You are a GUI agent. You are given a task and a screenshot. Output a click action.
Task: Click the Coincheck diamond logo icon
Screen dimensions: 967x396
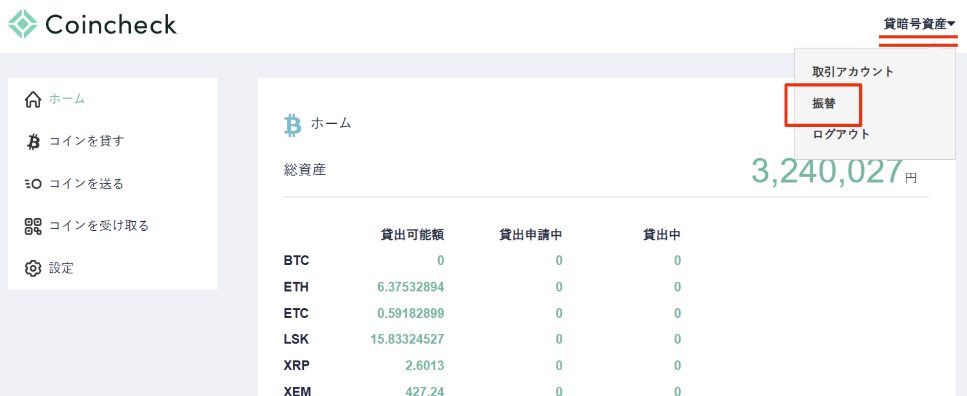(23, 24)
